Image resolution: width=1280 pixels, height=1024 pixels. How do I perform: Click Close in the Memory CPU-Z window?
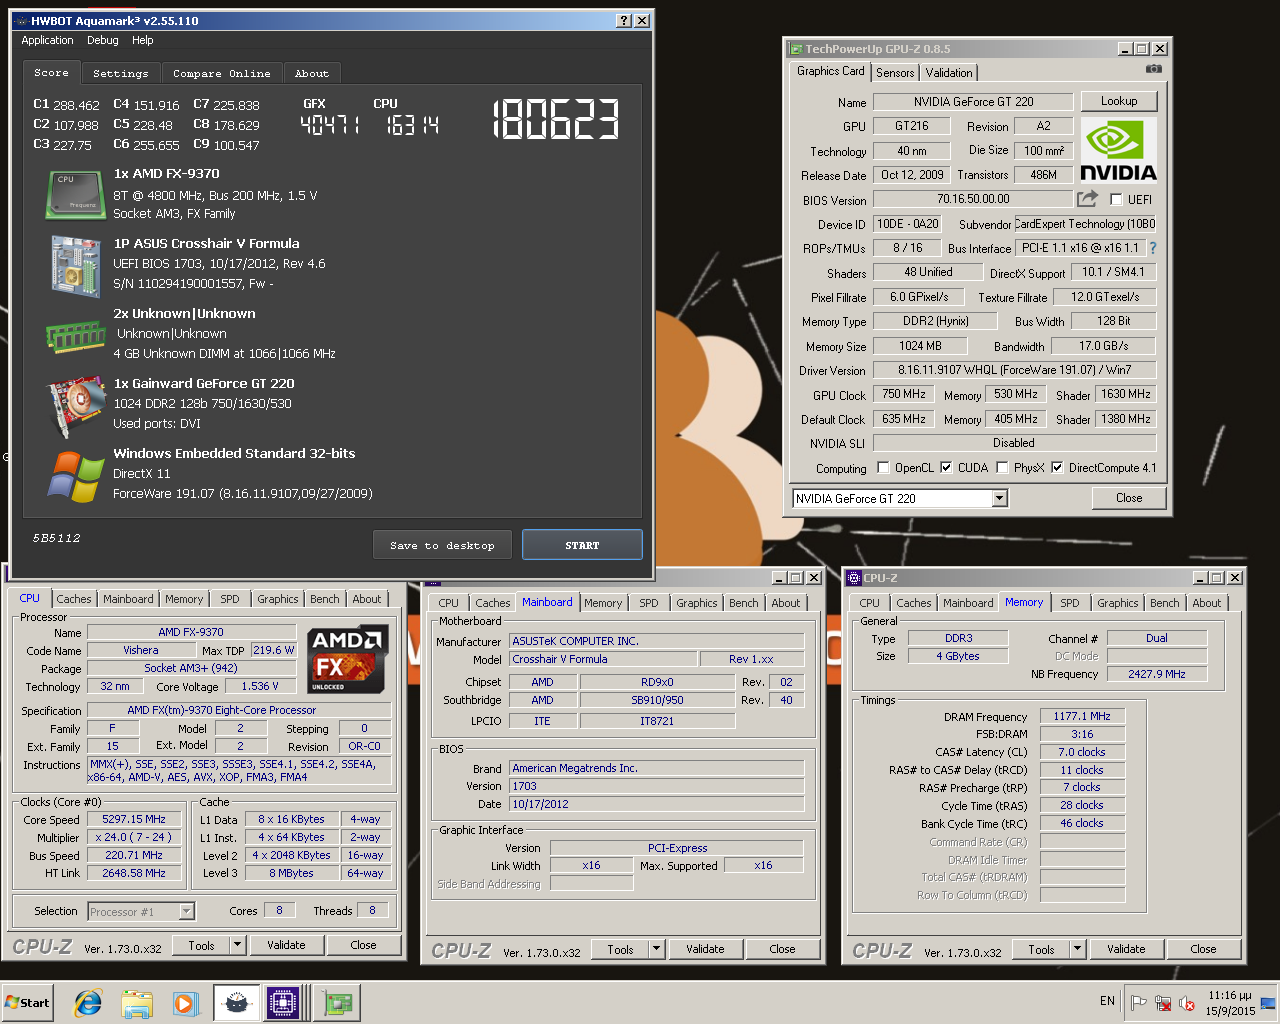click(x=1203, y=949)
